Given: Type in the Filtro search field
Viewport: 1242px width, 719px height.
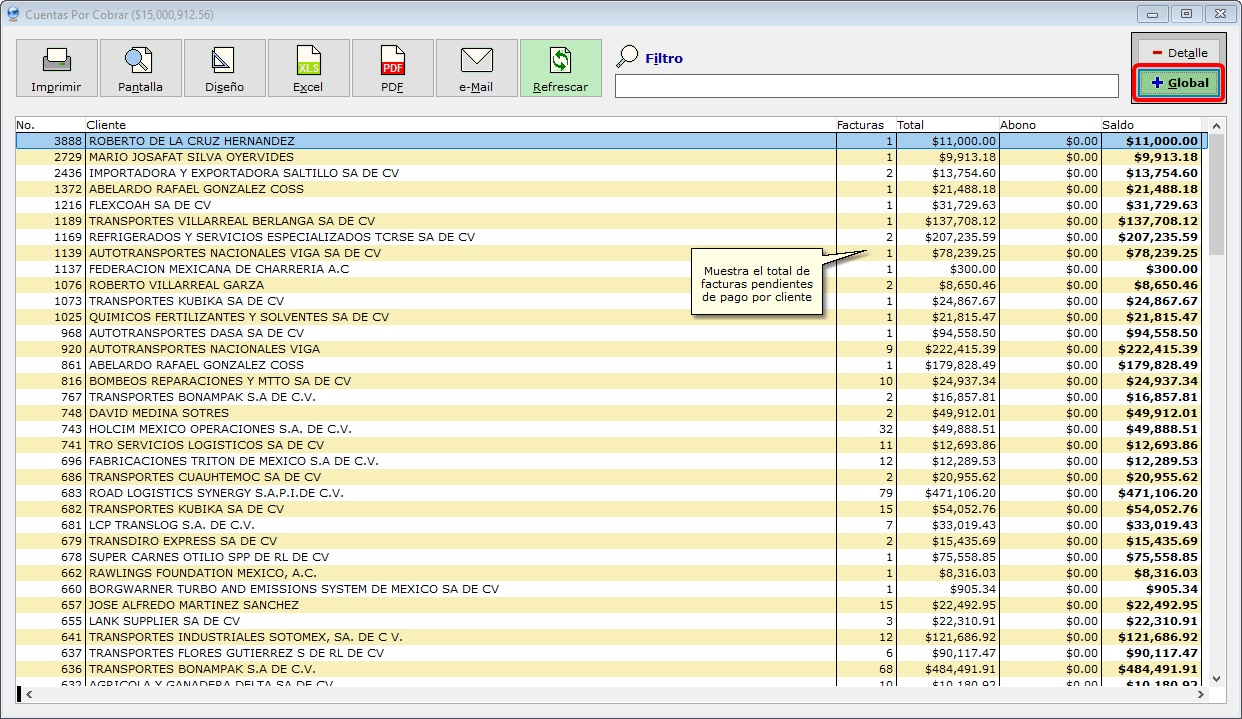Looking at the screenshot, I should click(866, 86).
